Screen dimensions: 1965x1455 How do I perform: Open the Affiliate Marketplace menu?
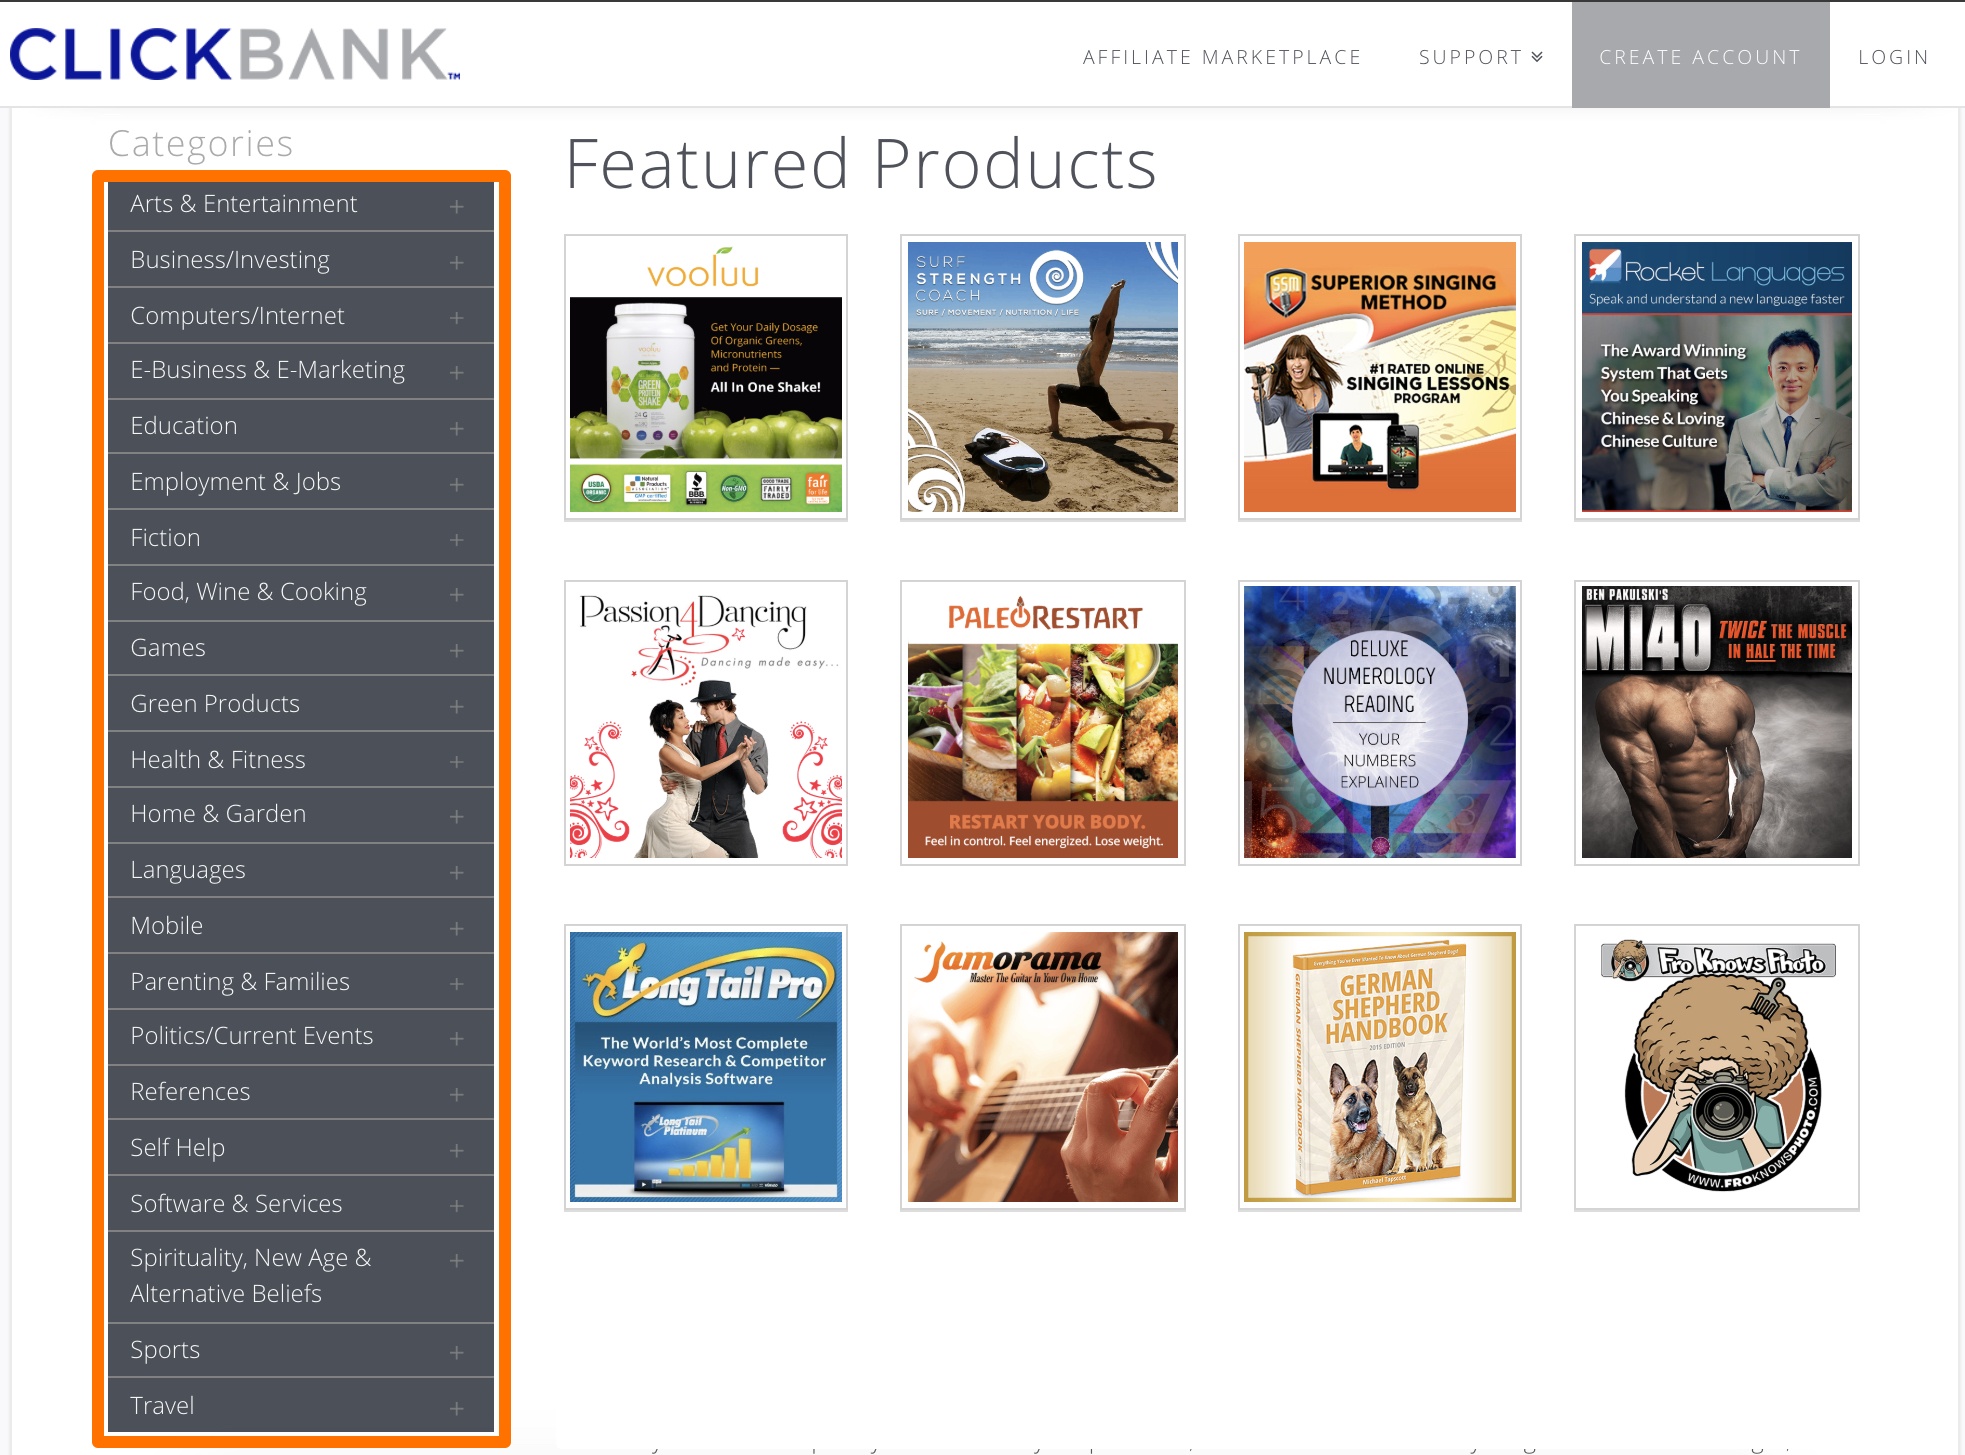(1222, 58)
